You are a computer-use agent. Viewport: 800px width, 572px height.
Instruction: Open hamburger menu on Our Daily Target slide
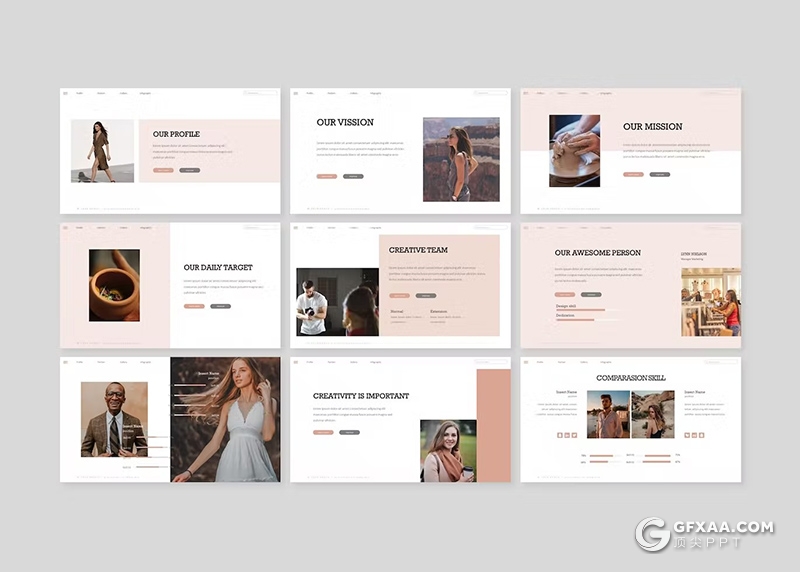65,228
